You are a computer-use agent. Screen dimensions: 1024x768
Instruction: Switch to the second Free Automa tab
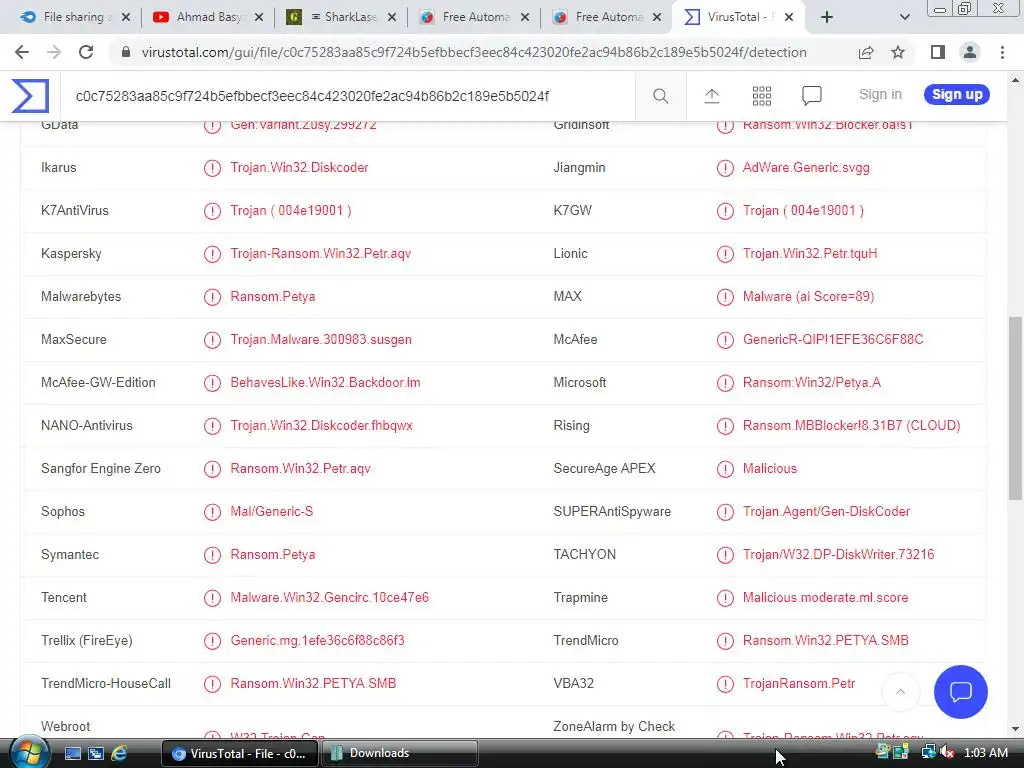click(607, 17)
